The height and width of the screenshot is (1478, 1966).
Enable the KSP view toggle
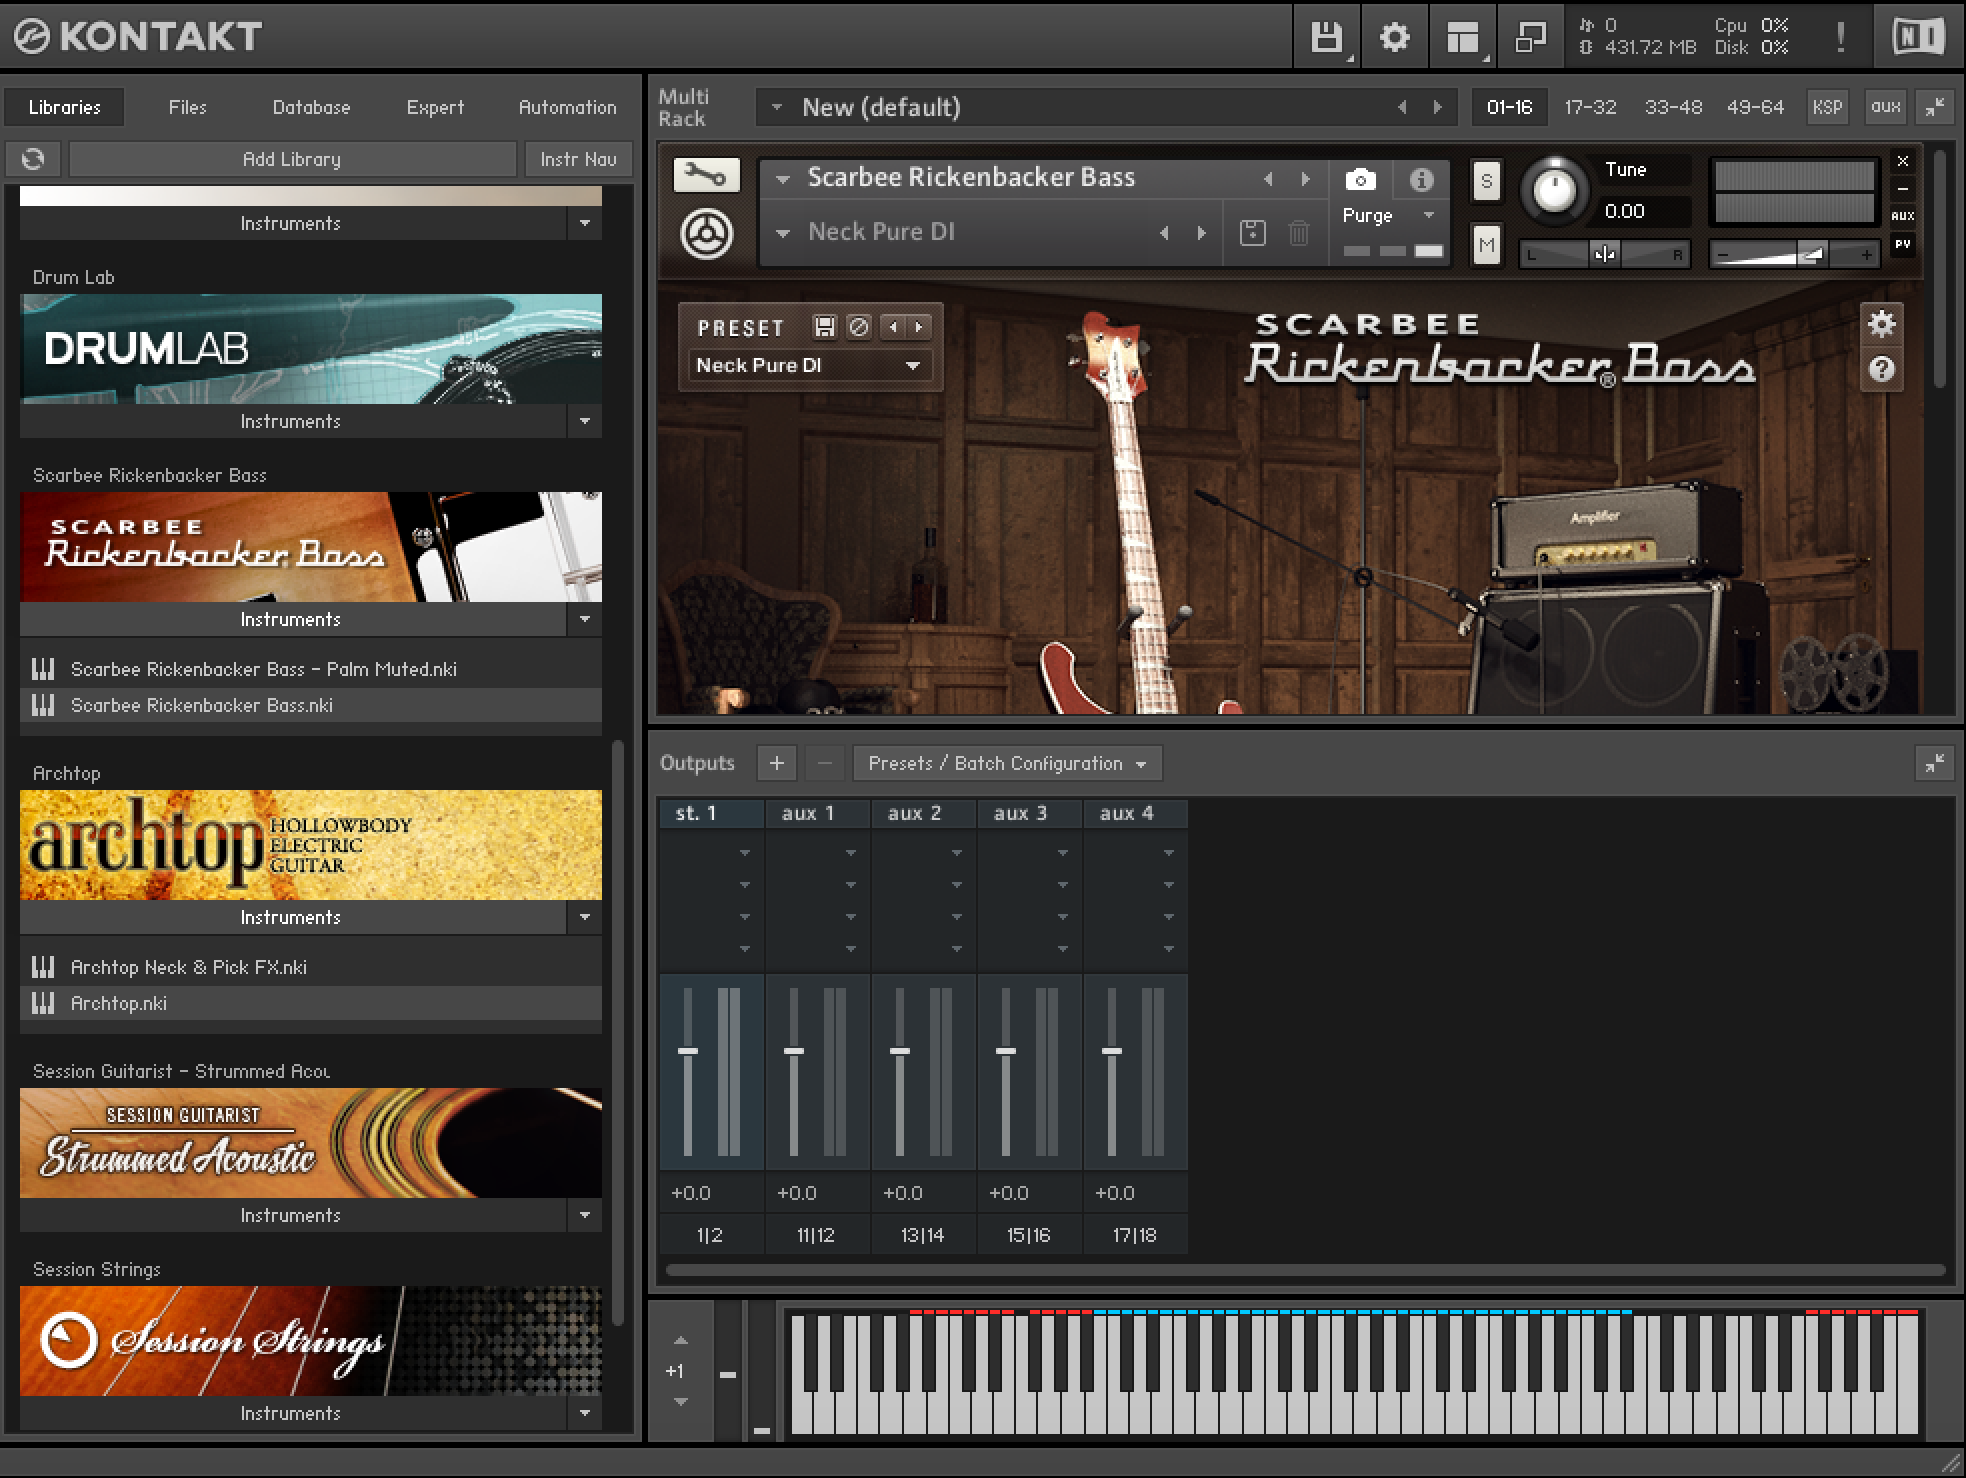[x=1827, y=107]
